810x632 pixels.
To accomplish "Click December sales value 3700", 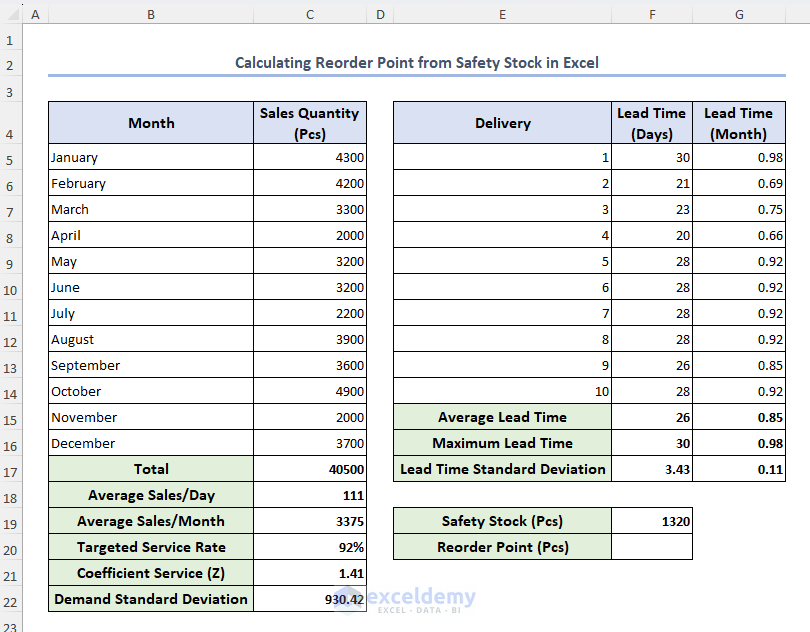I will pyautogui.click(x=310, y=443).
